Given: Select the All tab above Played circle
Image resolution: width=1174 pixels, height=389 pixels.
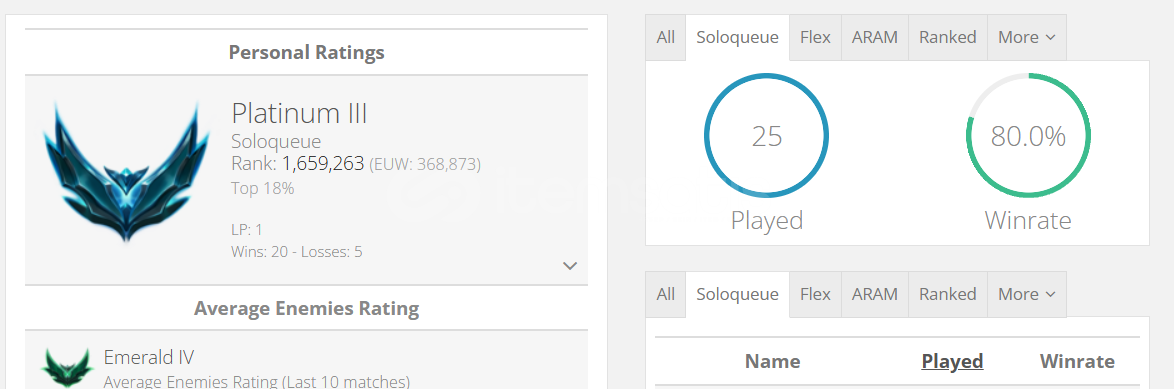Looking at the screenshot, I should coord(666,37).
